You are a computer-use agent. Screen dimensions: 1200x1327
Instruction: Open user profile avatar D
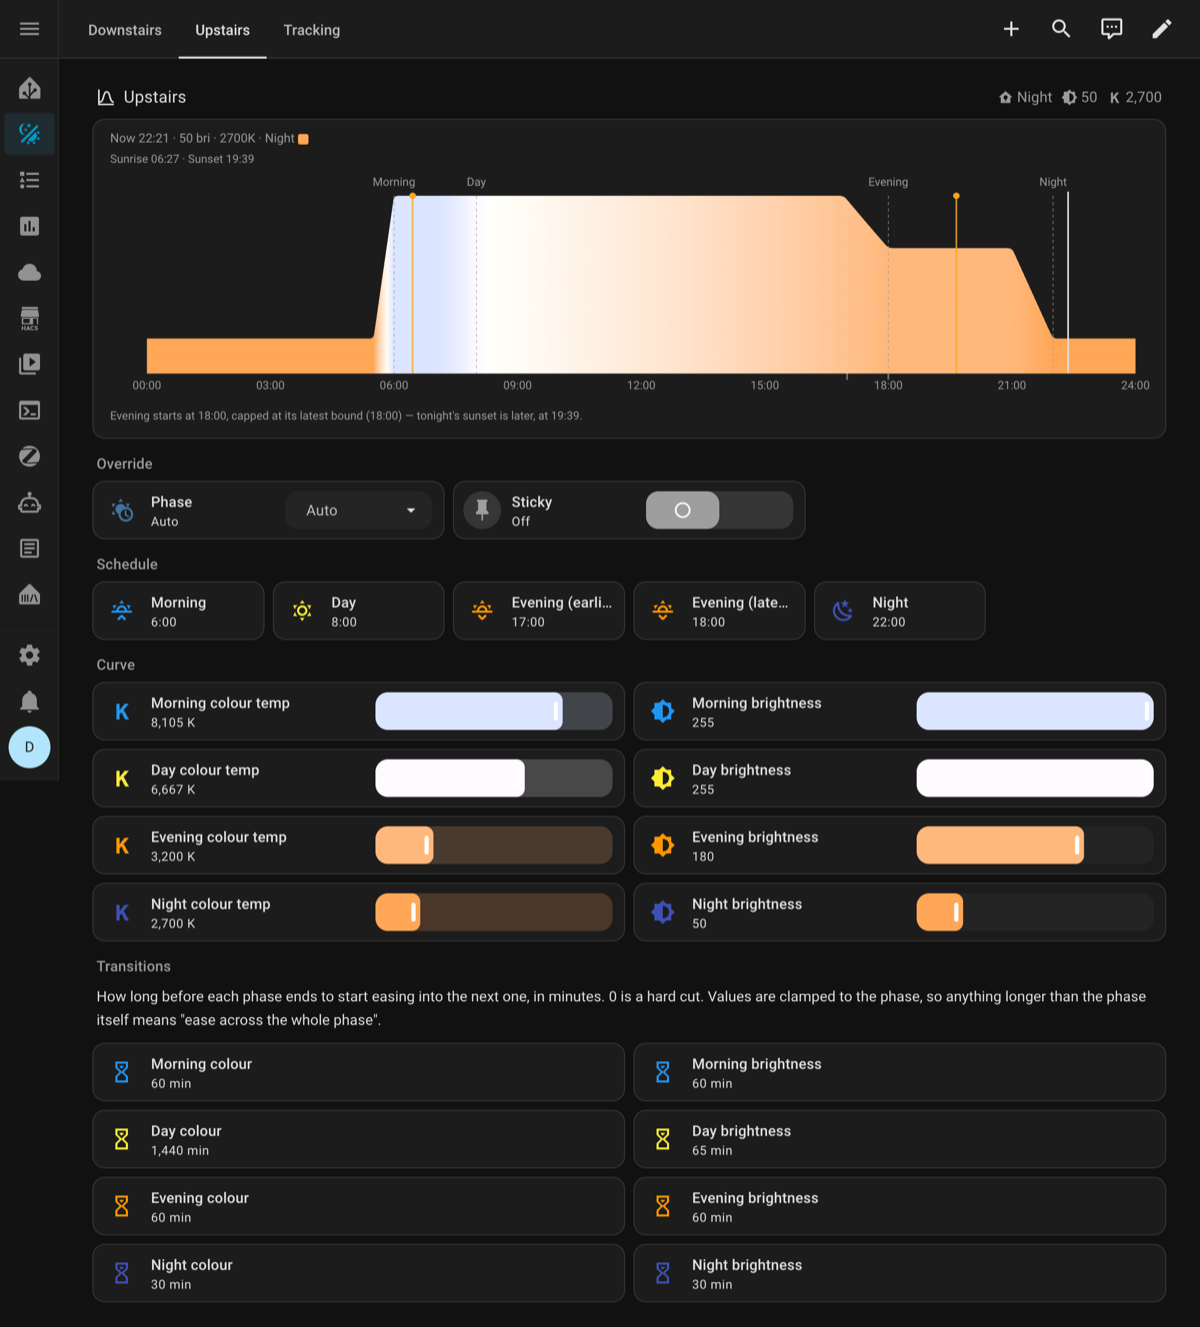click(29, 747)
